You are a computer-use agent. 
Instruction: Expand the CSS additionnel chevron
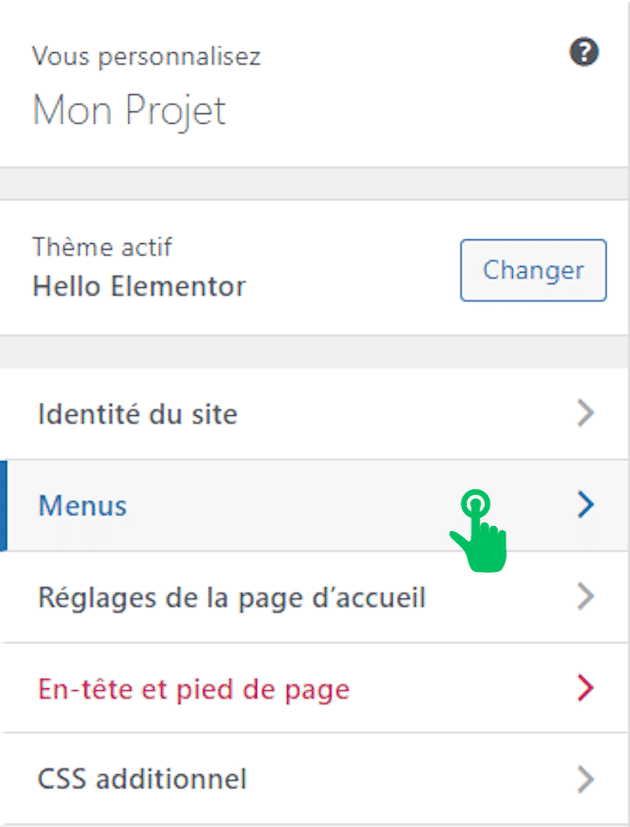point(586,779)
